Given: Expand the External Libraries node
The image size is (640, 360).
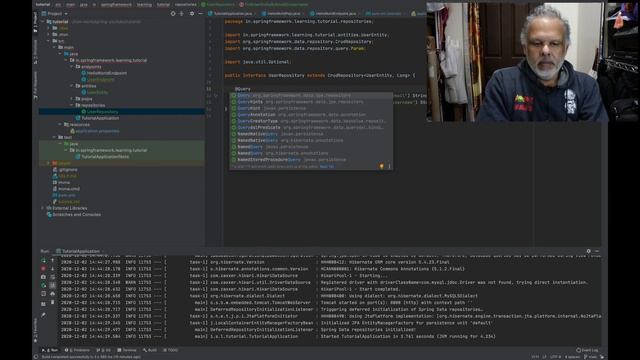Looking at the screenshot, I should [x=43, y=208].
